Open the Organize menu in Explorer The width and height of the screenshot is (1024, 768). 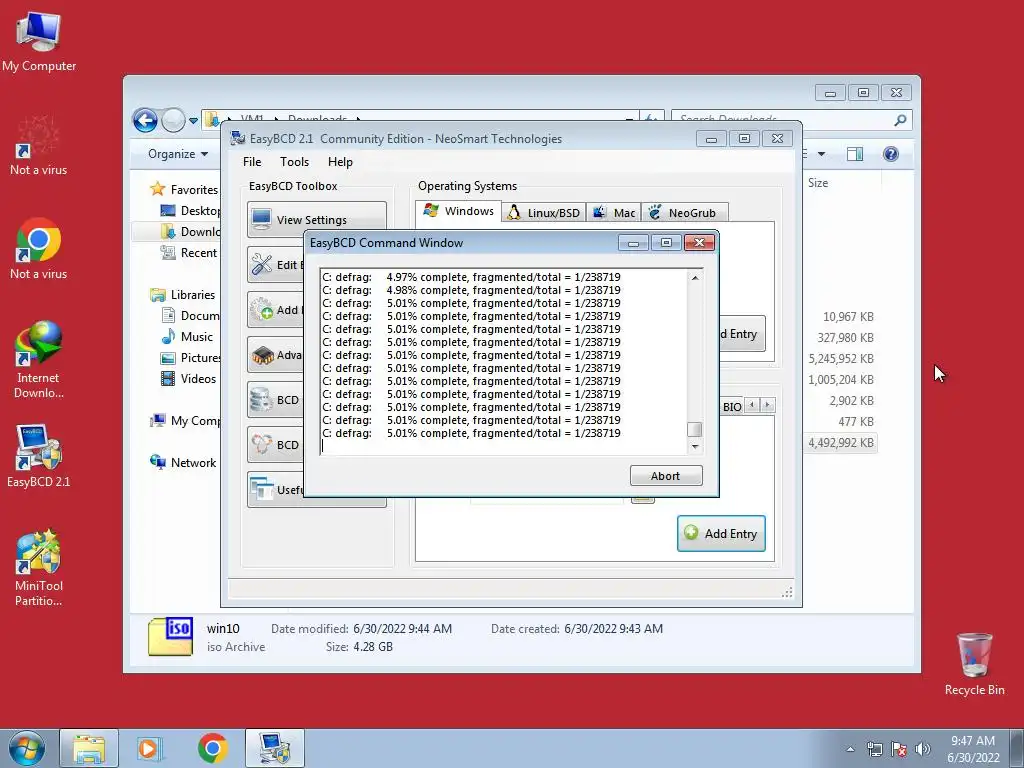(x=178, y=154)
